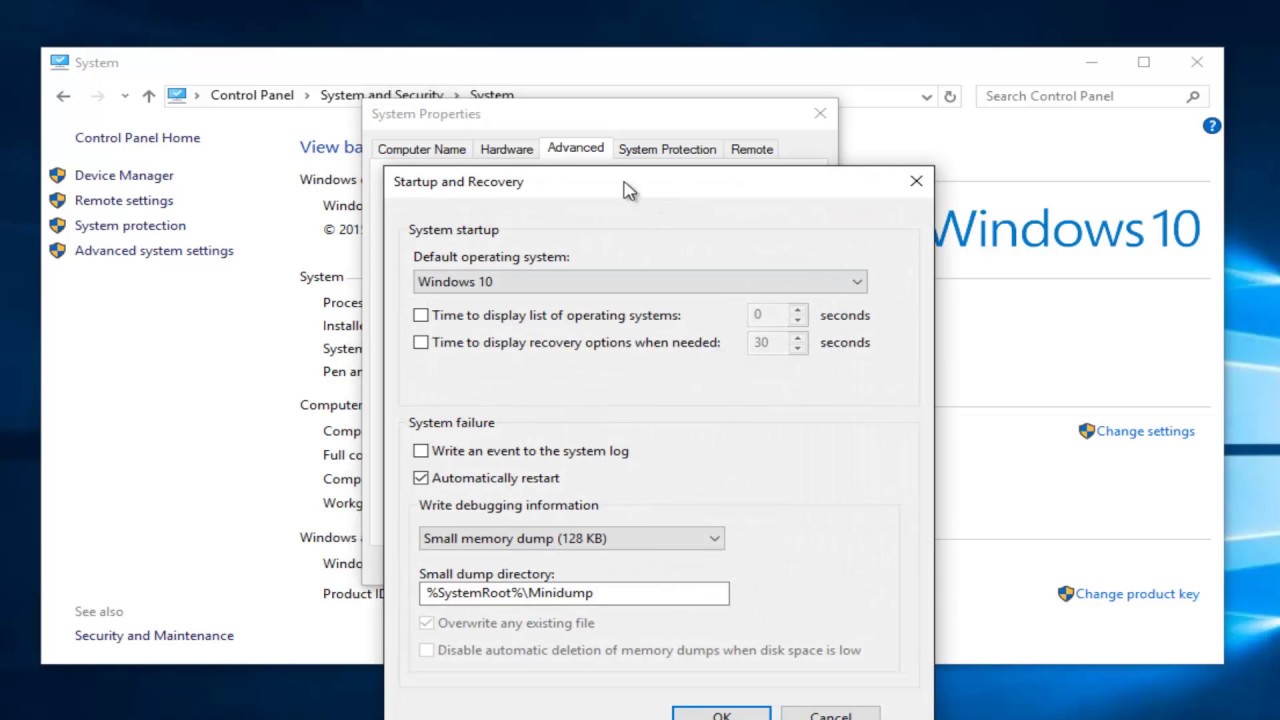Switch to the Computer Name tab
The height and width of the screenshot is (720, 1280).
pyautogui.click(x=421, y=149)
